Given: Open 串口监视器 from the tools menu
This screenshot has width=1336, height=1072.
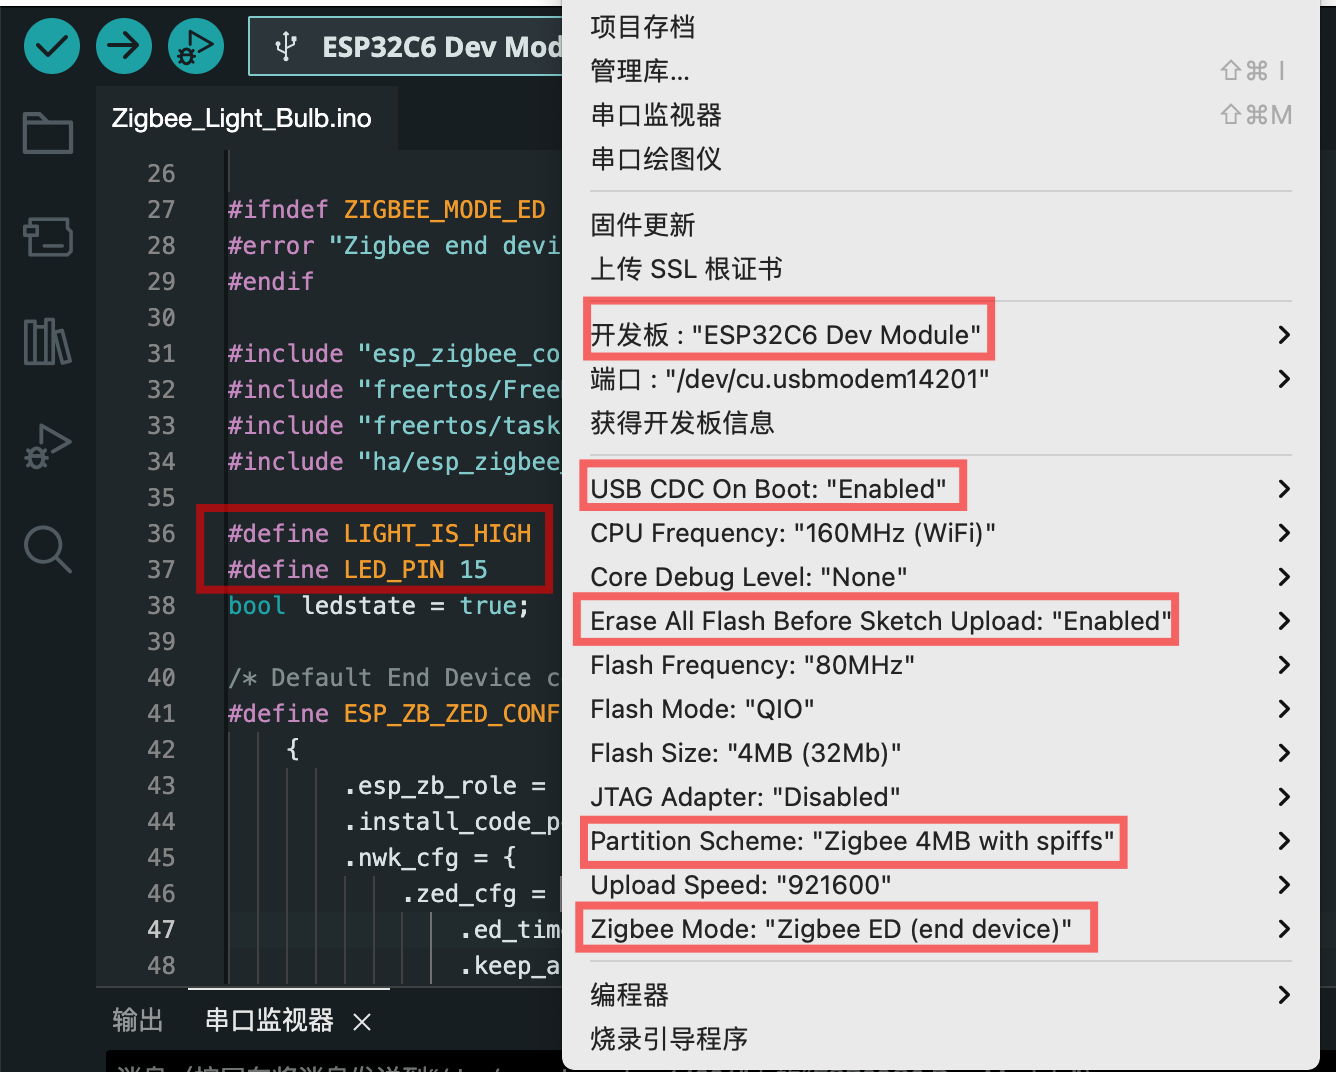Looking at the screenshot, I should (940, 115).
